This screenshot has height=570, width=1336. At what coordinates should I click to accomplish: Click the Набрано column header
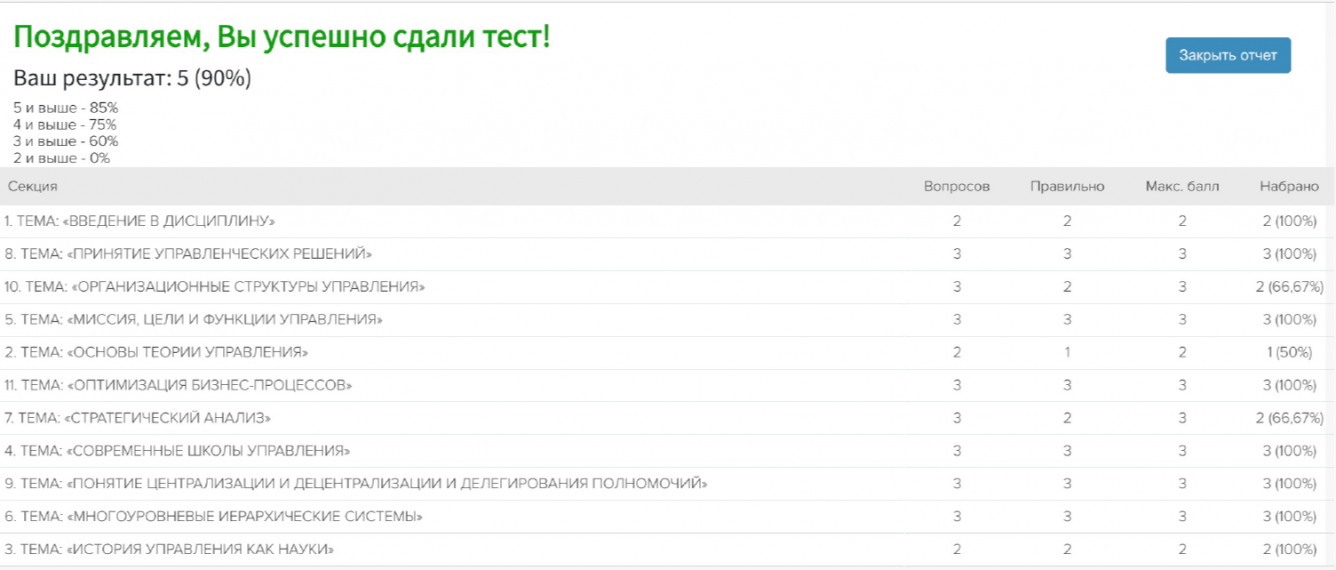pos(1289,187)
